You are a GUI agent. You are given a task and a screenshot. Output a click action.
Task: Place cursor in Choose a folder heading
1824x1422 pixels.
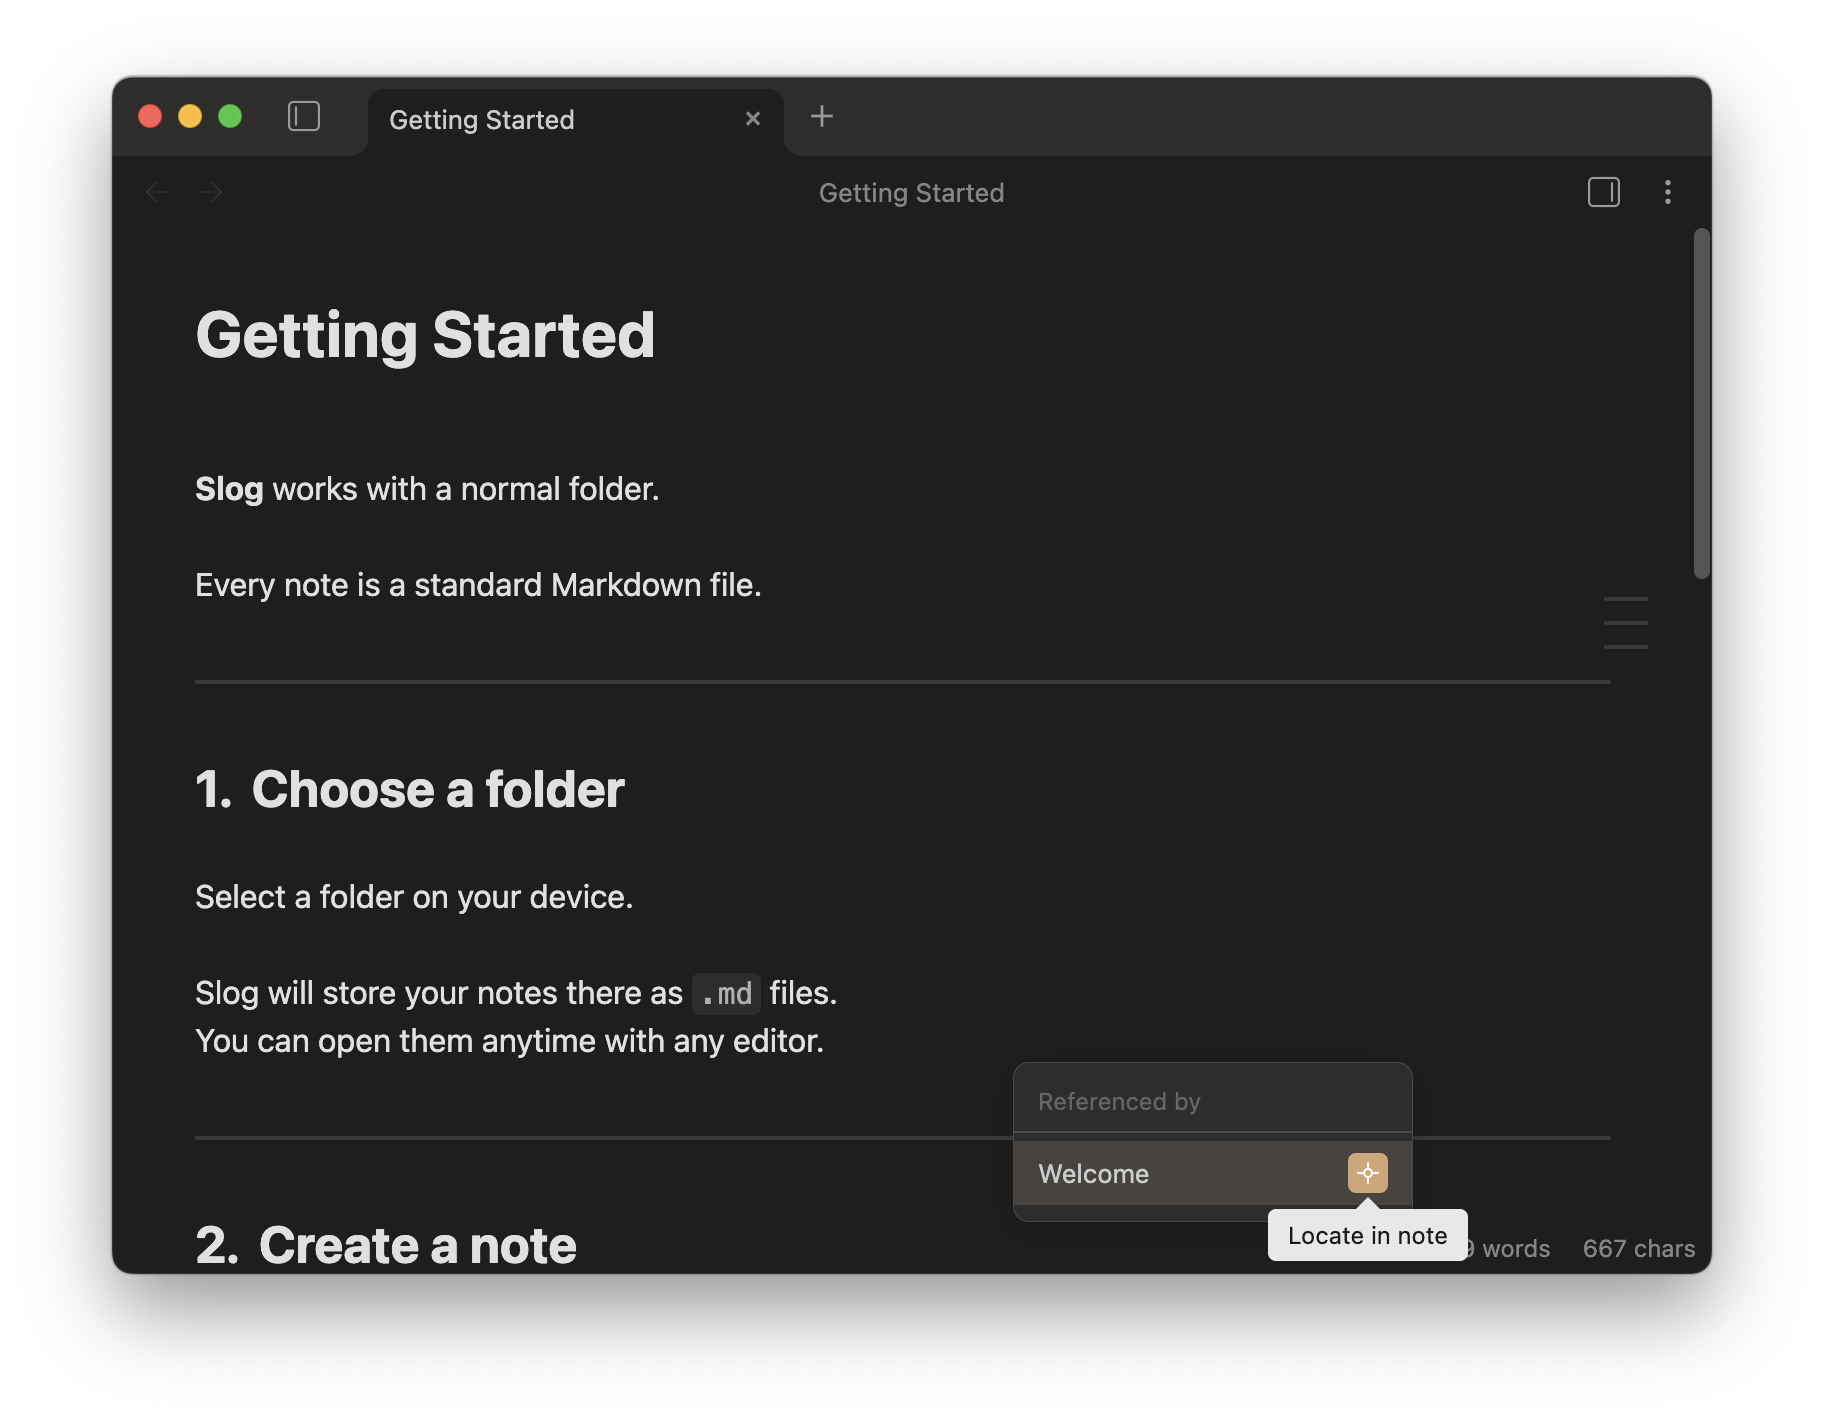(437, 789)
